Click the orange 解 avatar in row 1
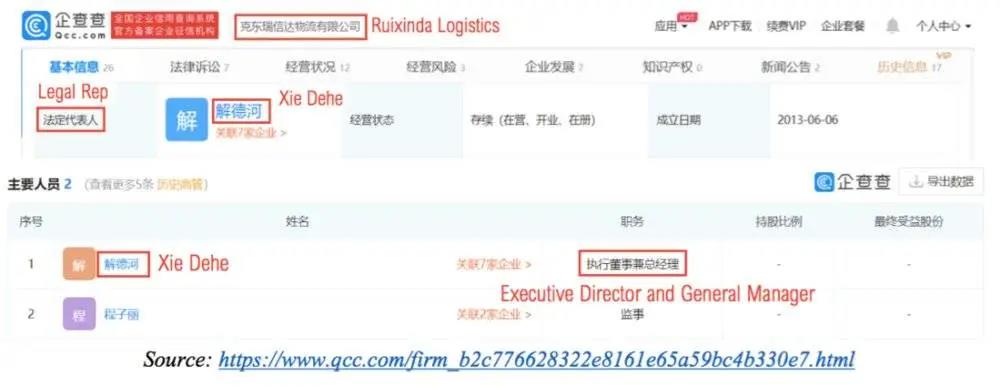 coord(79,264)
